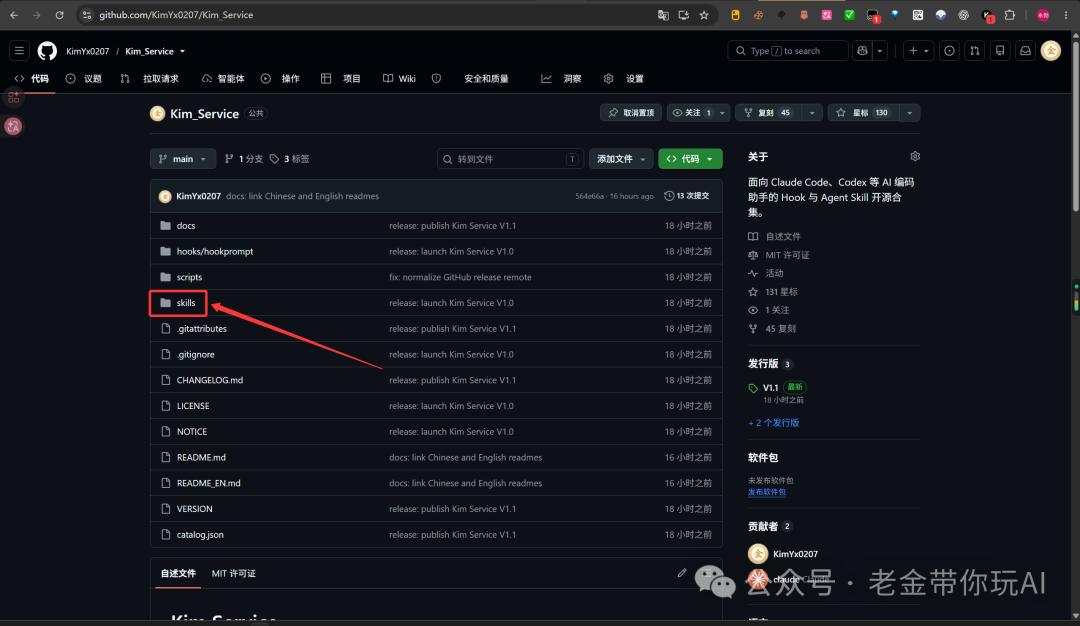Open the hooks/hookprompt folder
Screen dimensions: 1080x626
[x=215, y=251]
